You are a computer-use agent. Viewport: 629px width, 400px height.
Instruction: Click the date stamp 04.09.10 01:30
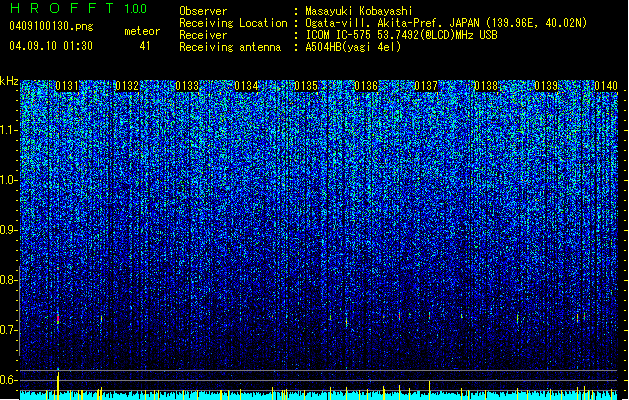(51, 46)
